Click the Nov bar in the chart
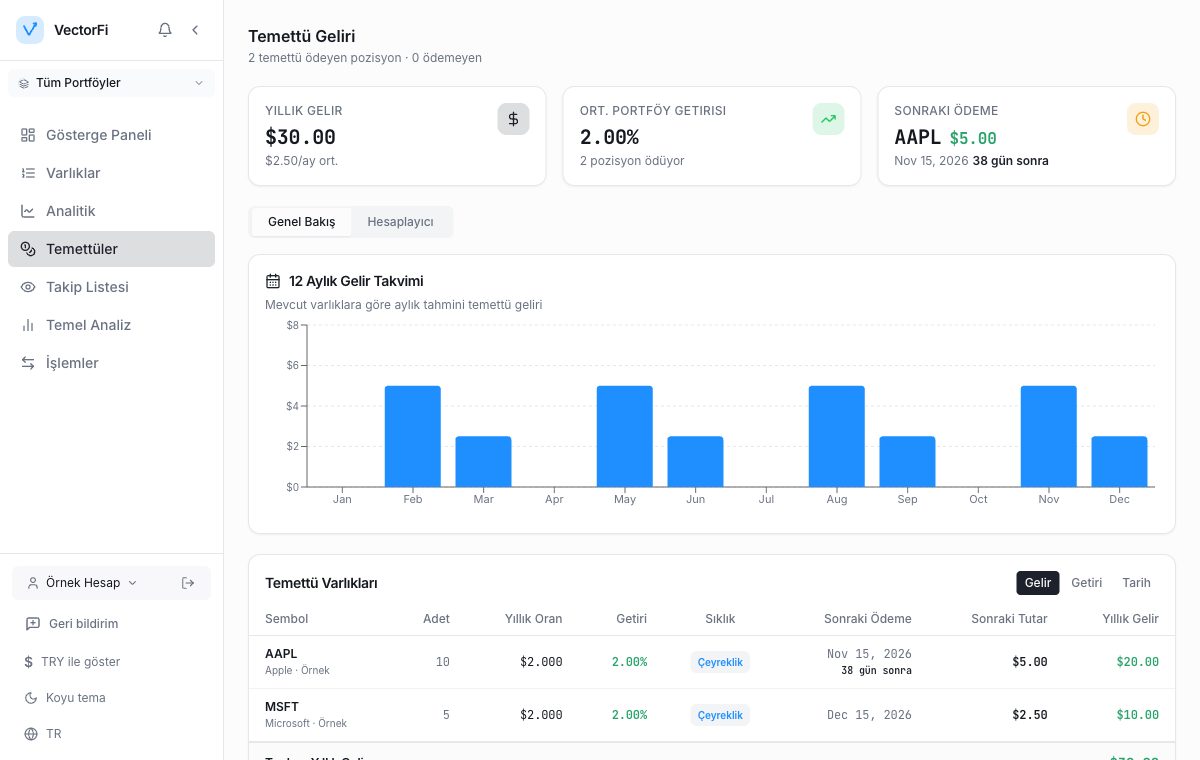Viewport: 1200px width, 760px height. coord(1049,436)
